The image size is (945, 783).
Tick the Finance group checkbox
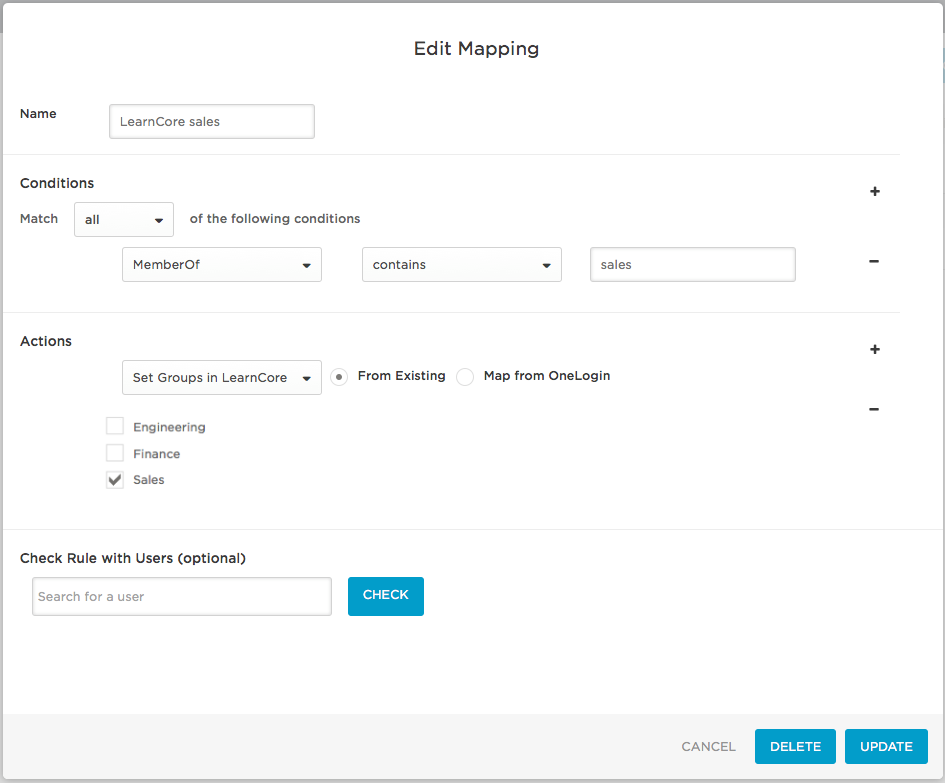pyautogui.click(x=115, y=454)
